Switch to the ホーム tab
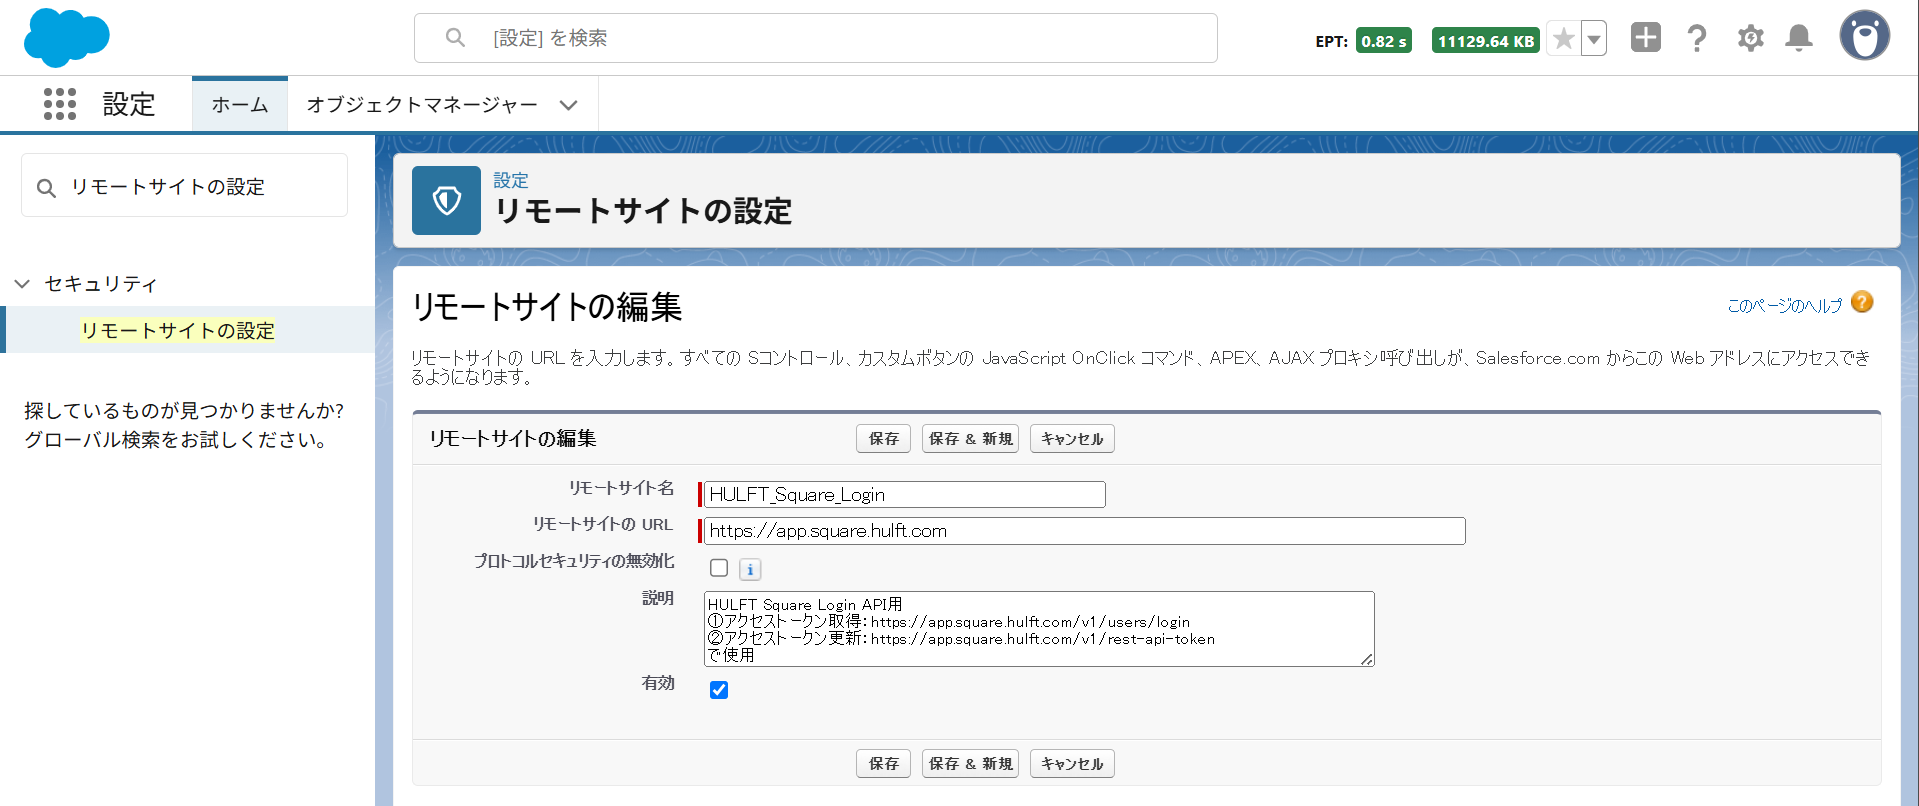The height and width of the screenshot is (806, 1919). click(x=240, y=105)
